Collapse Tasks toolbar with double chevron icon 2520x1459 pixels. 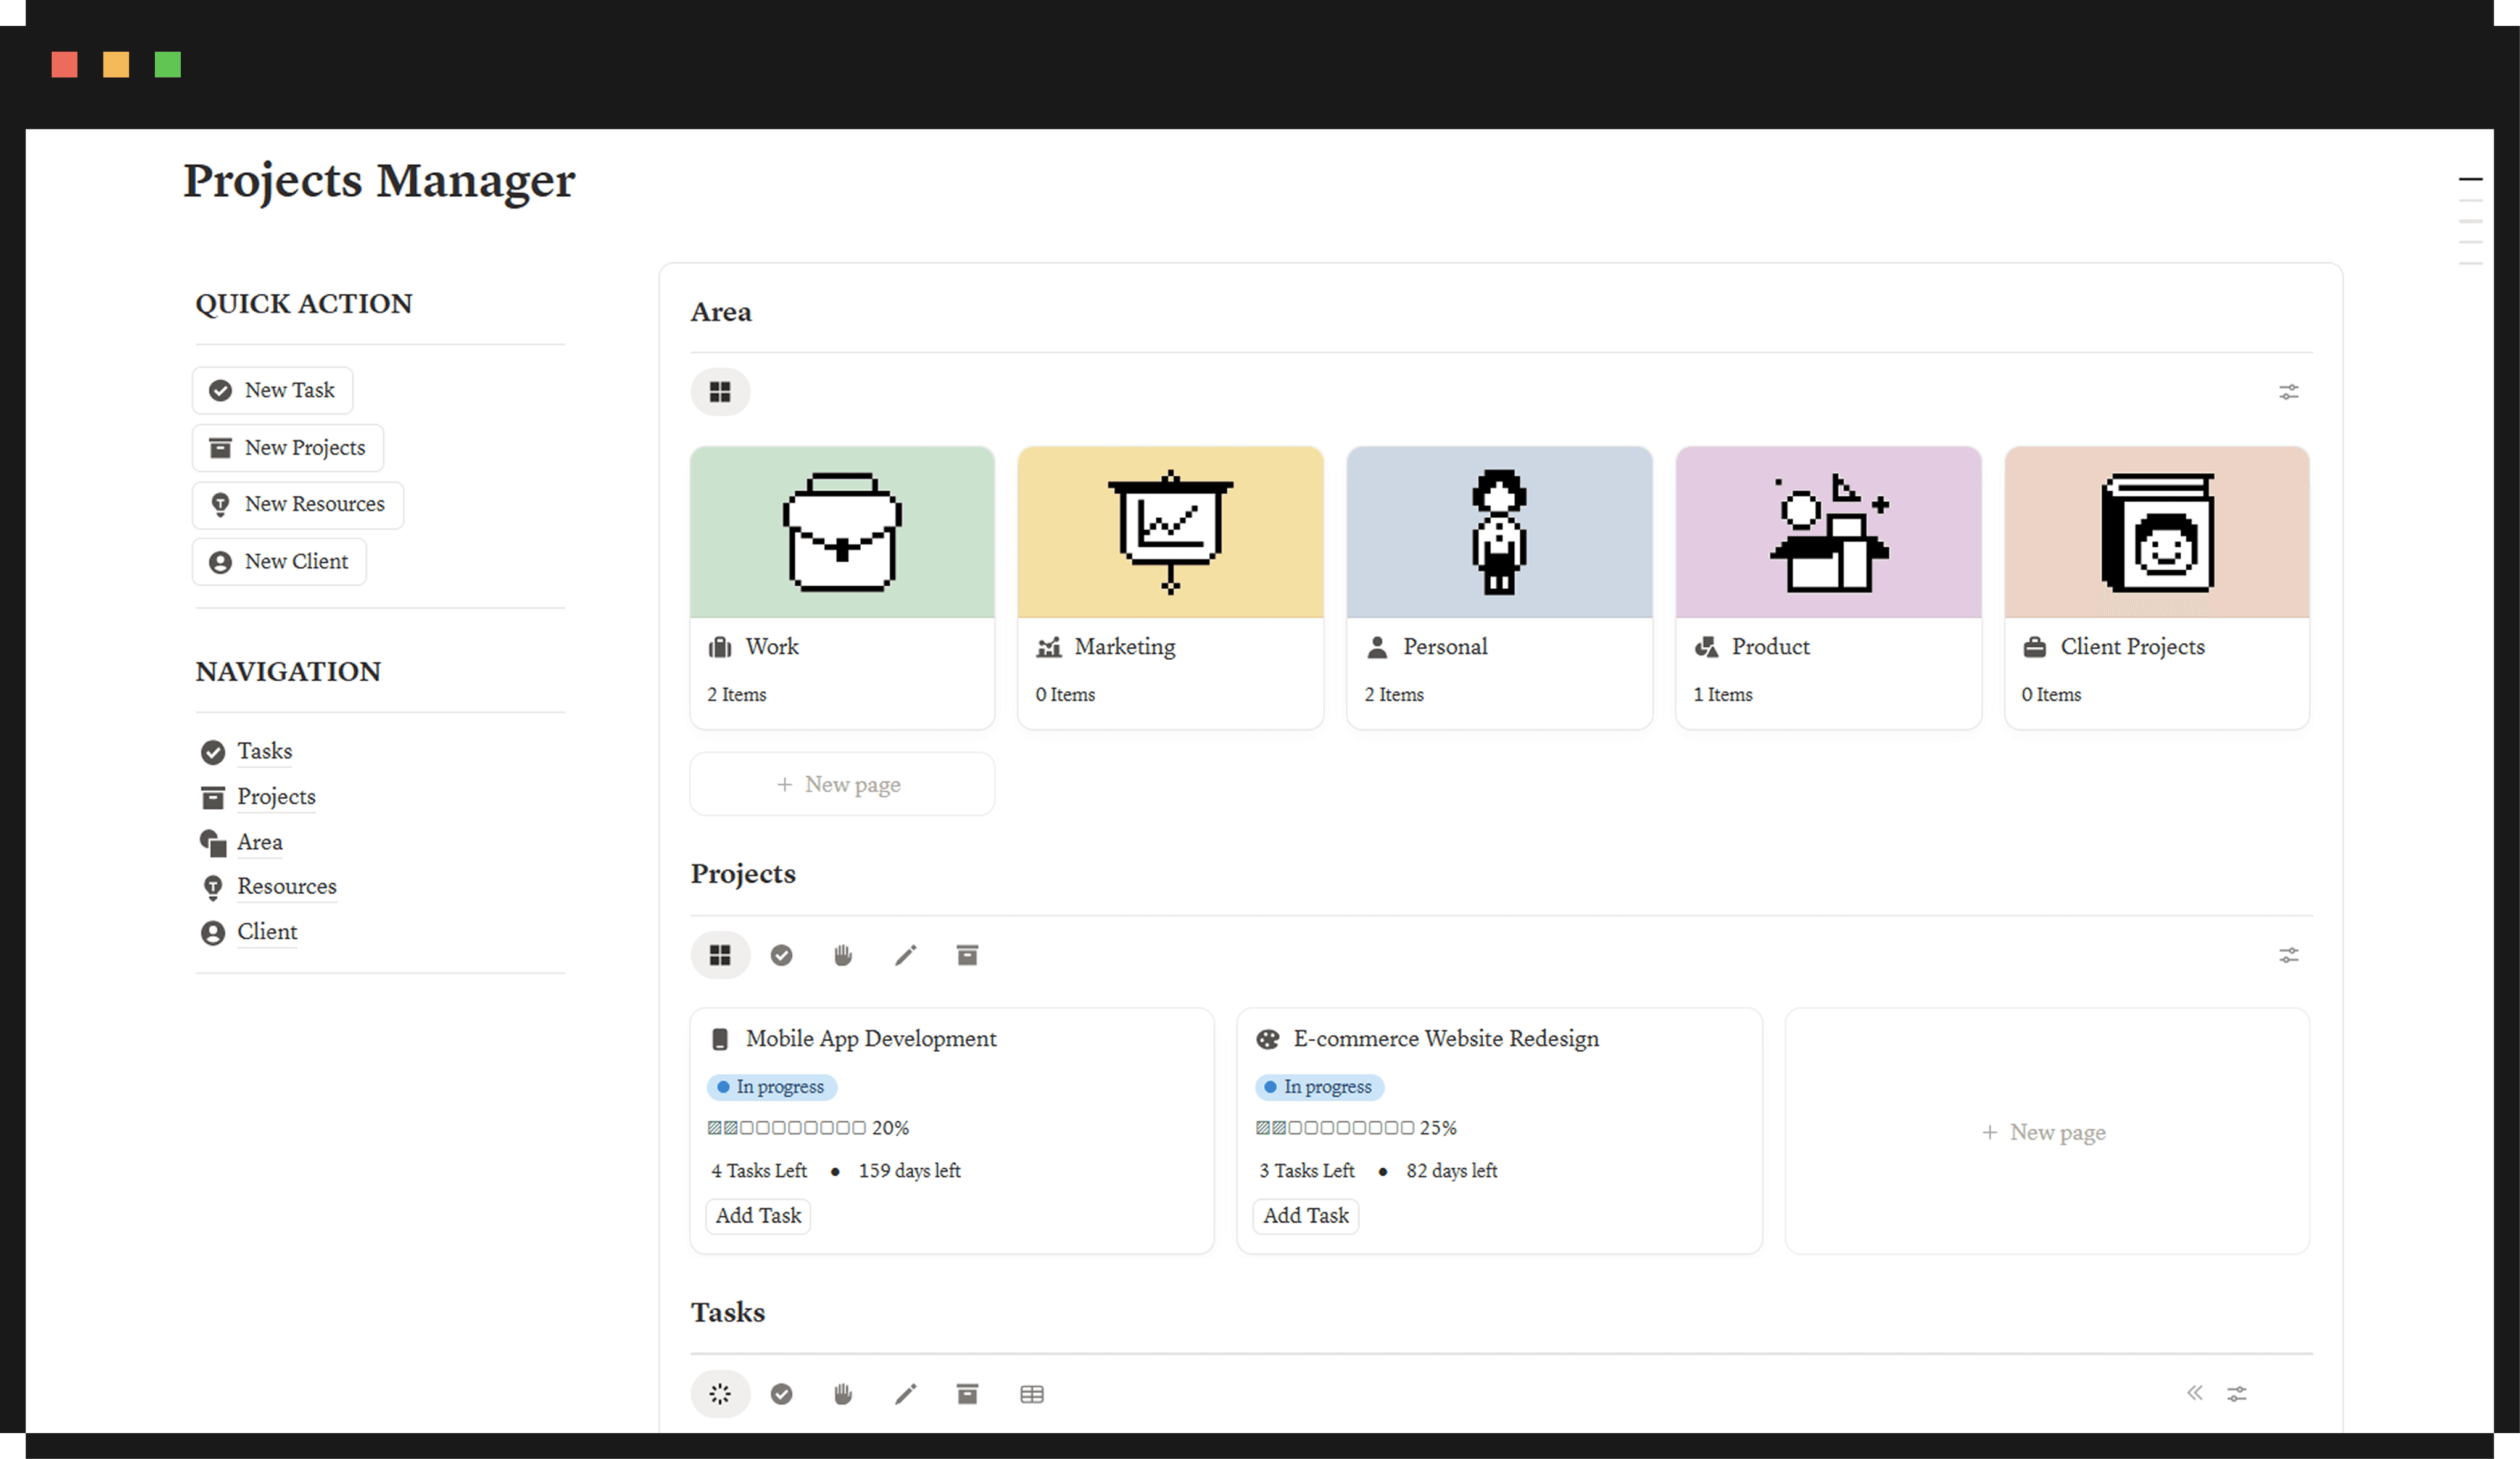click(2194, 1393)
